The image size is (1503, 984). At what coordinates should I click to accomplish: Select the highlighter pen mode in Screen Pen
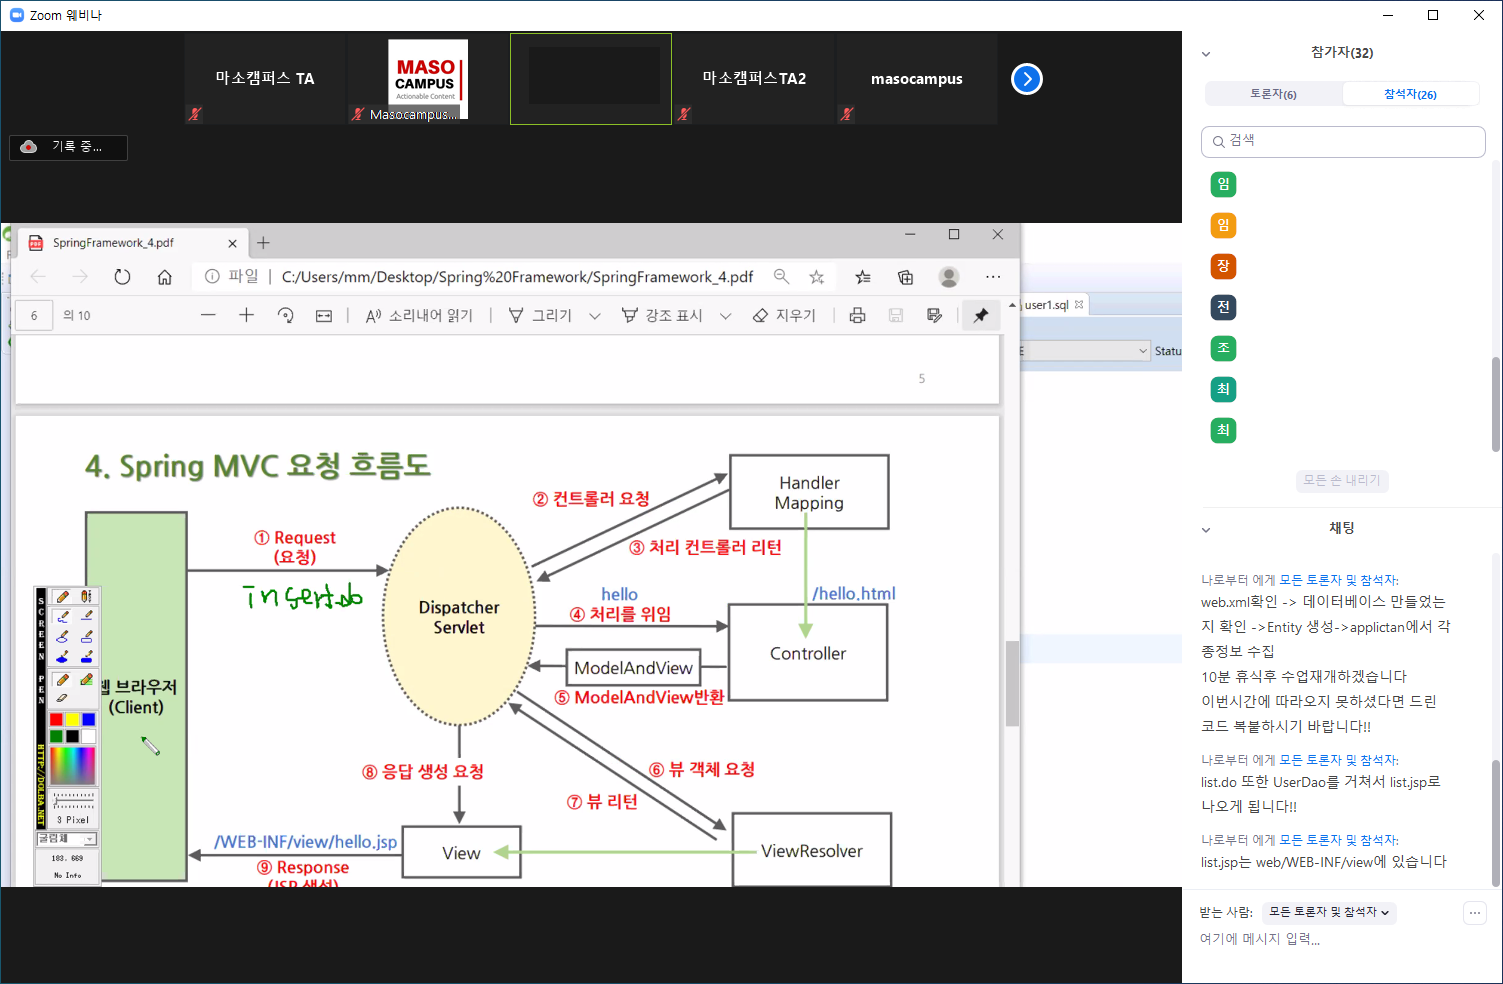coord(86,680)
